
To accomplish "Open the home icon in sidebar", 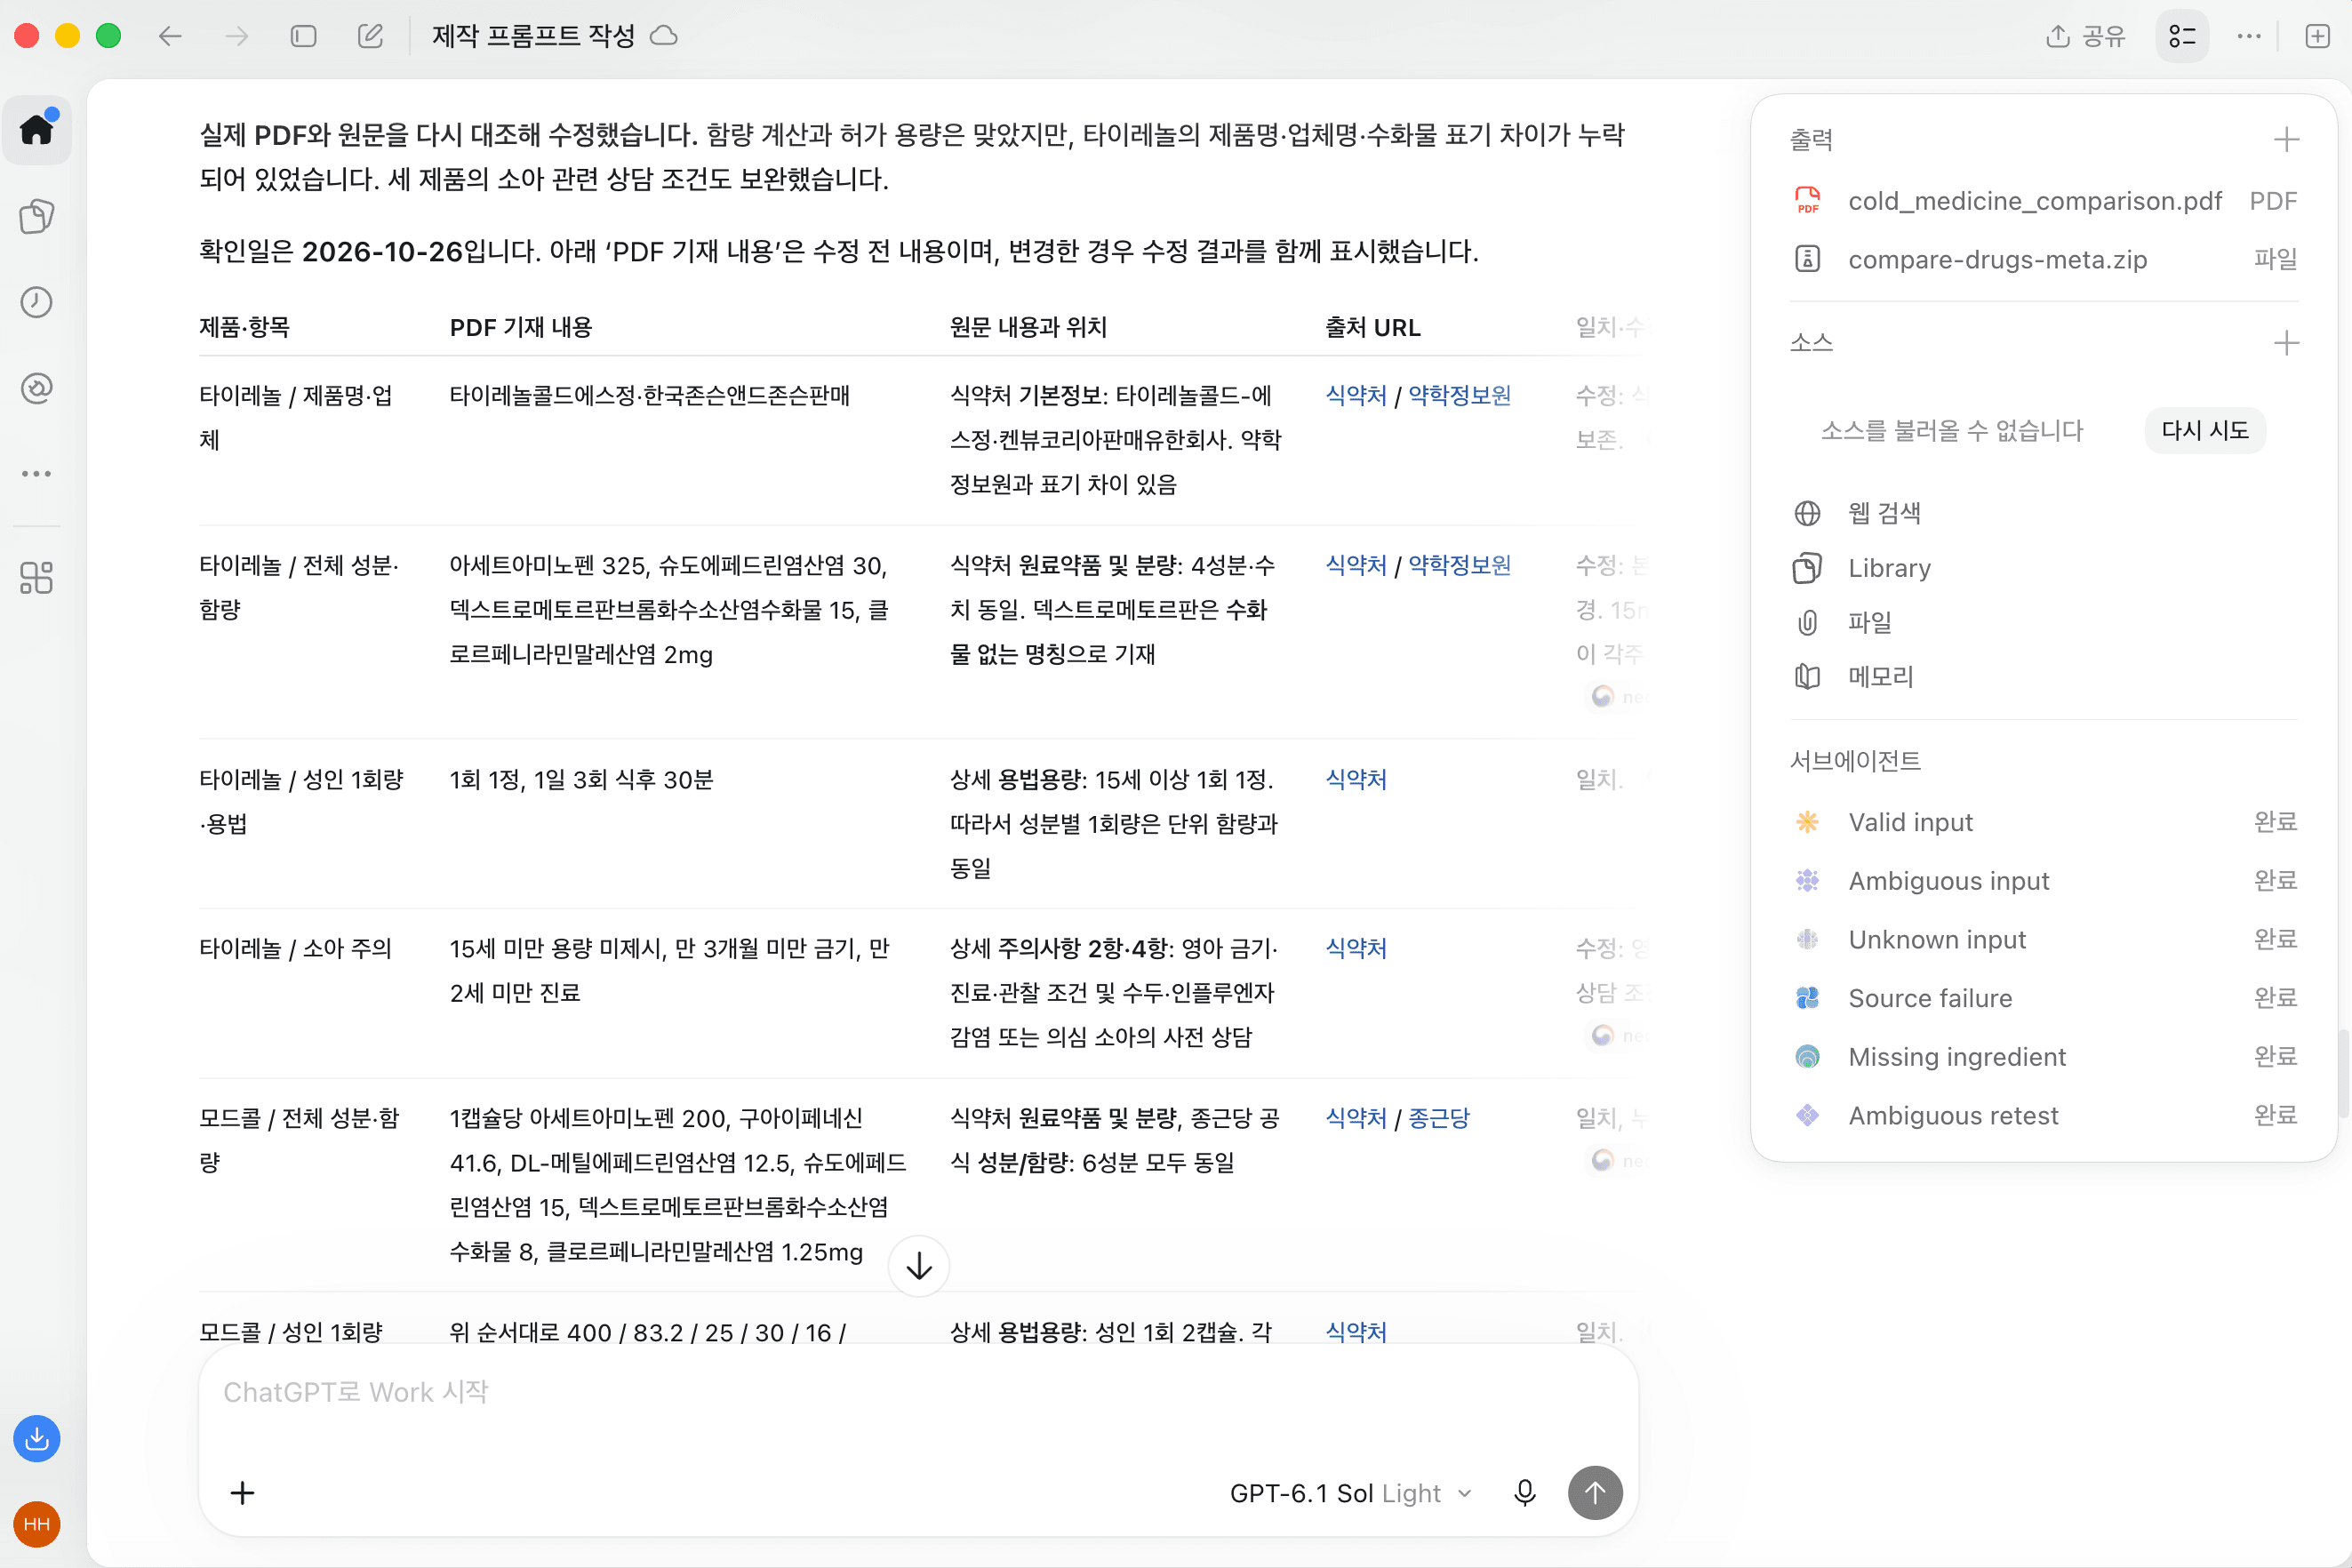I will pos(37,130).
